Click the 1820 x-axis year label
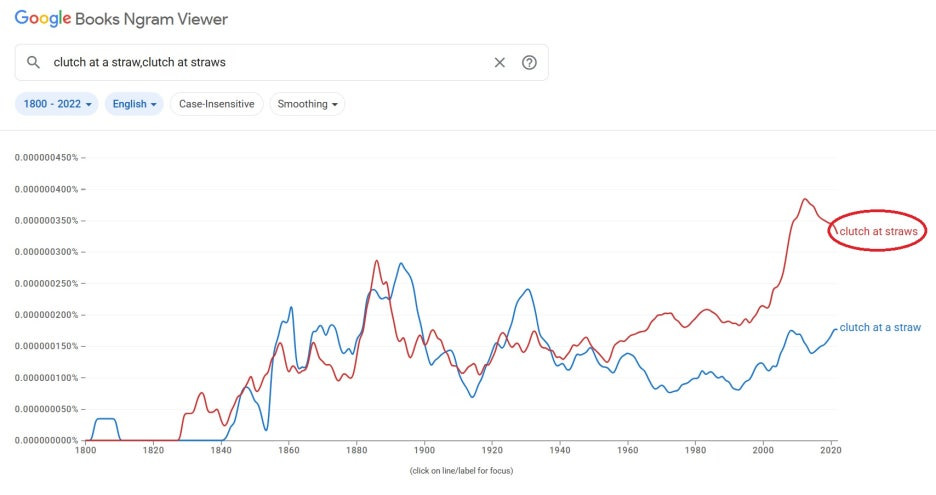936x495 pixels. point(153,450)
